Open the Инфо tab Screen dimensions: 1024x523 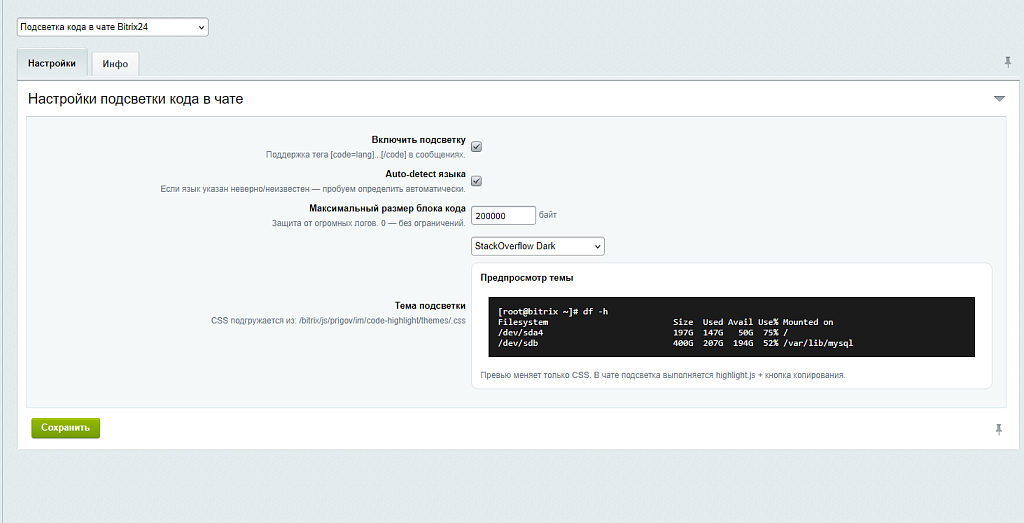click(115, 64)
